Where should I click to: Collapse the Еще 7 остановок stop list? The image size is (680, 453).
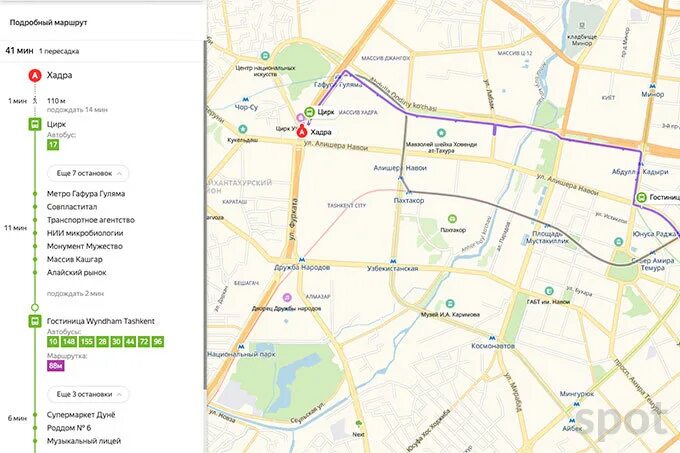pos(88,173)
